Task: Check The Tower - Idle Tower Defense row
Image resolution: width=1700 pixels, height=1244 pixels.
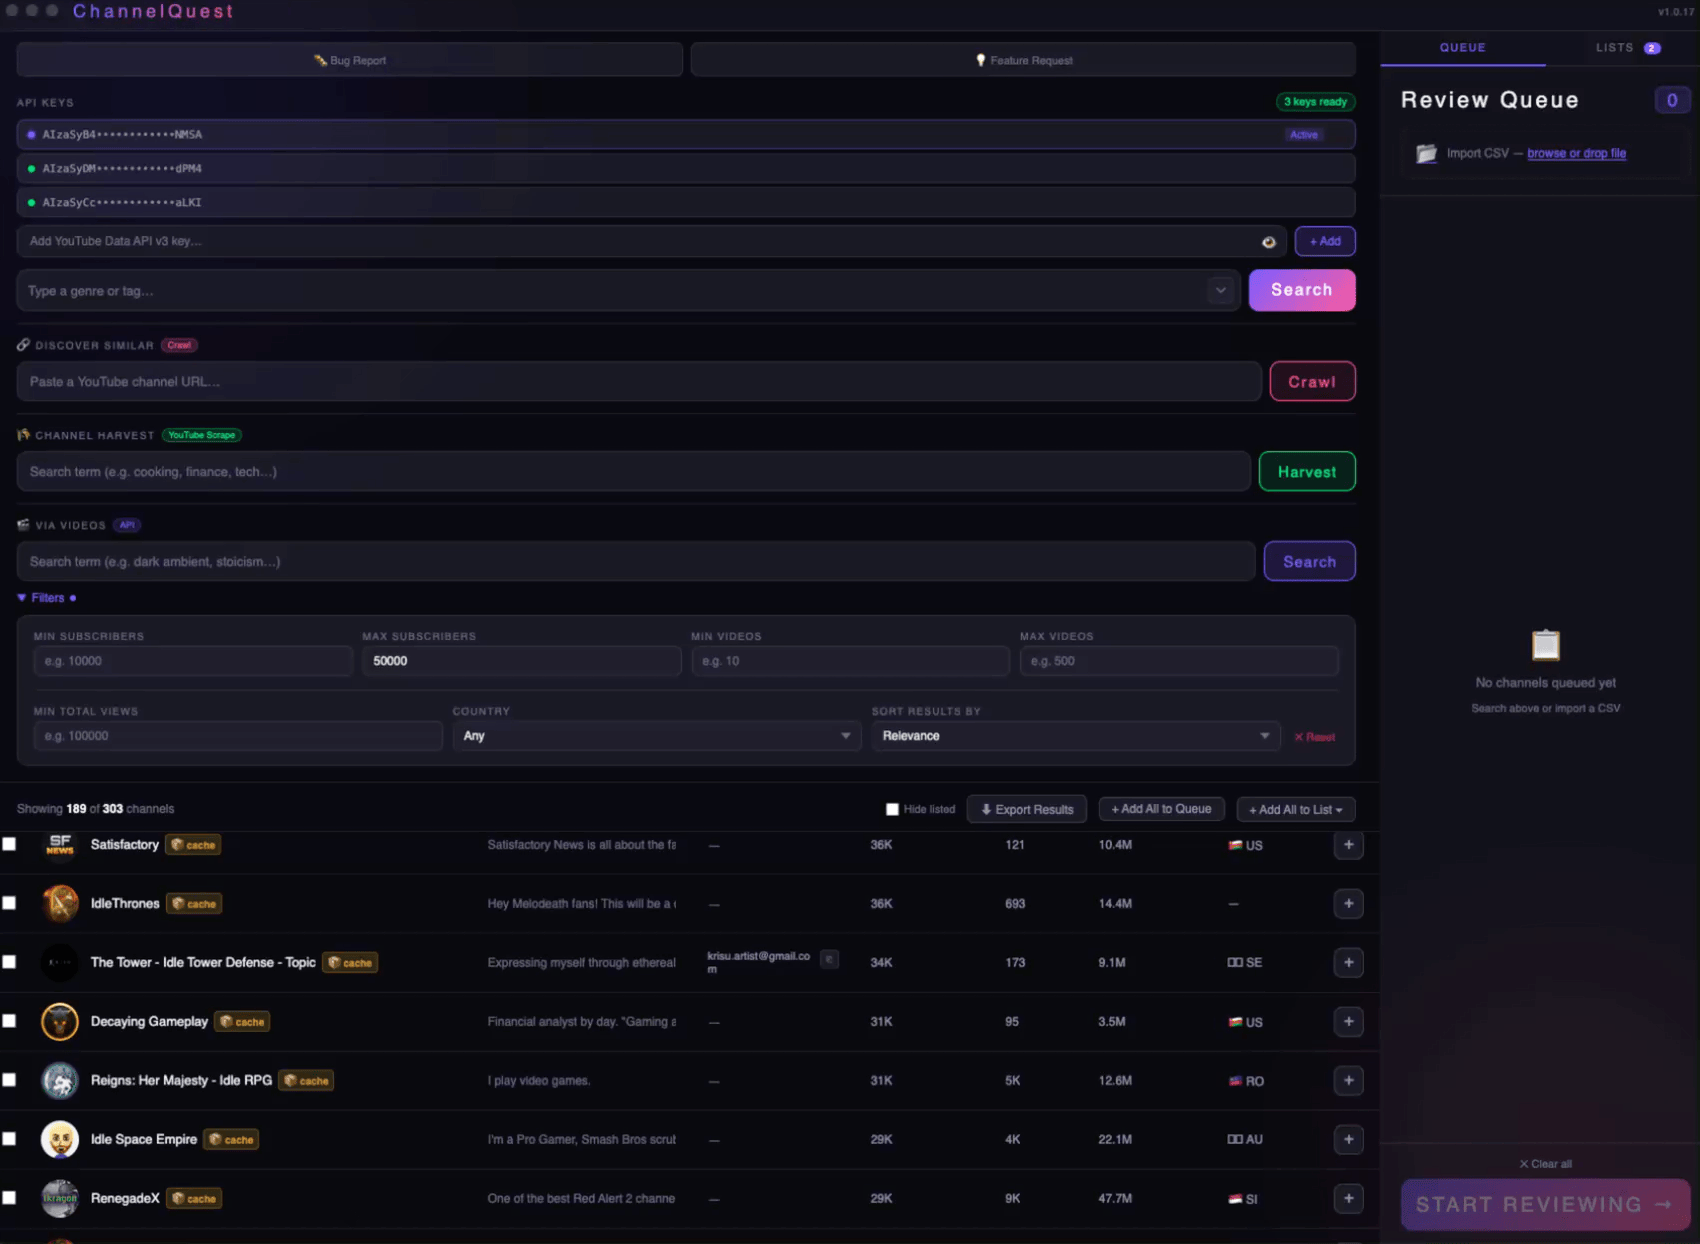Action: [9, 962]
